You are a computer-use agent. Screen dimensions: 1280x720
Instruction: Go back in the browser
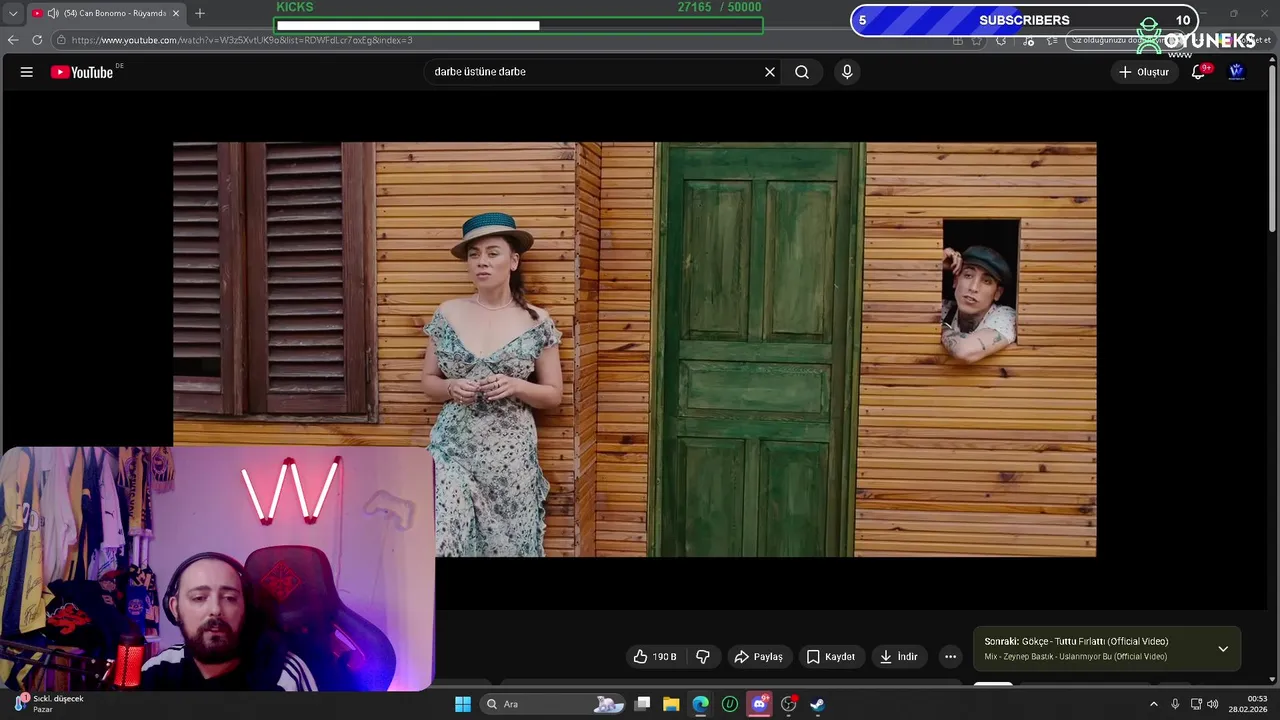pos(13,40)
